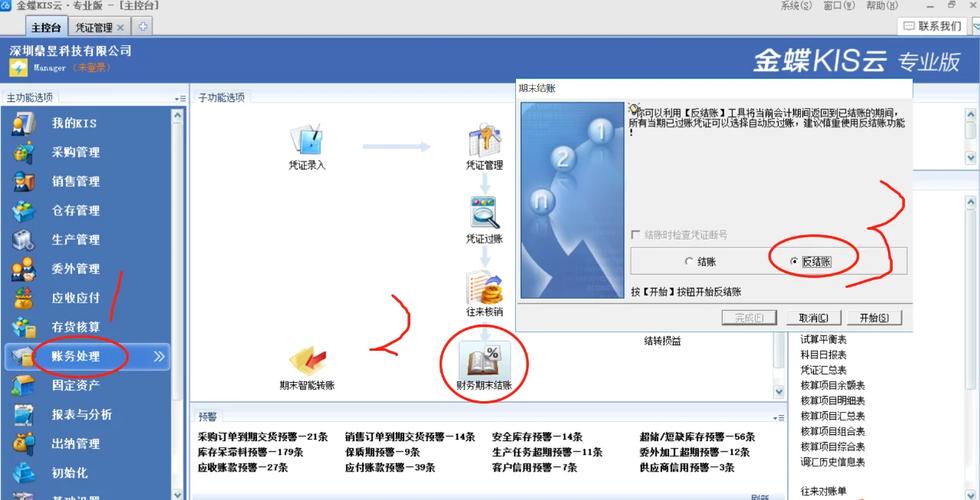Open 固定资产 module icon
980x500 pixels.
tap(24, 386)
